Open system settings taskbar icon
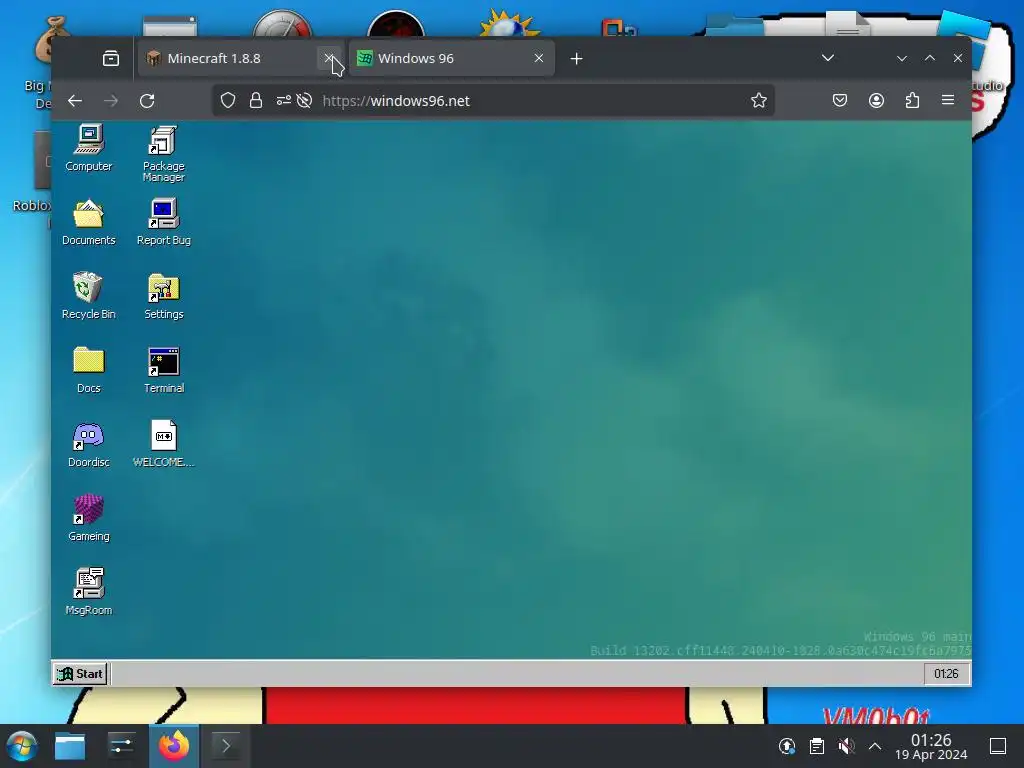1024x768 pixels. tap(121, 746)
